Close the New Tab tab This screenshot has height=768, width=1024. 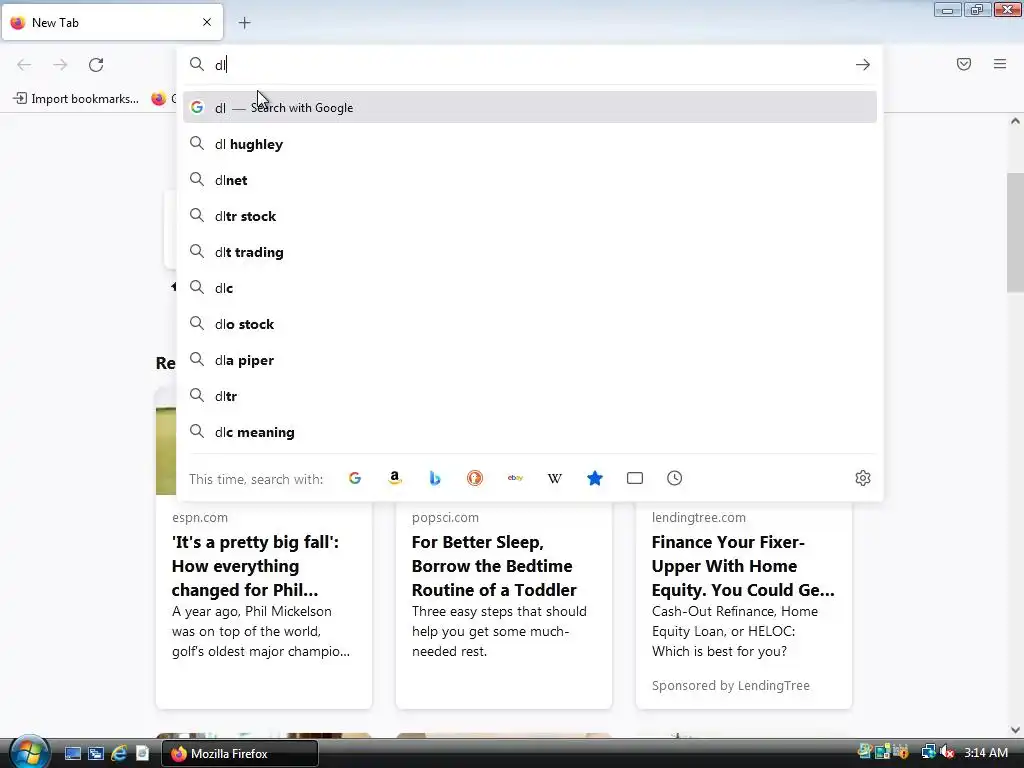pyautogui.click(x=207, y=22)
